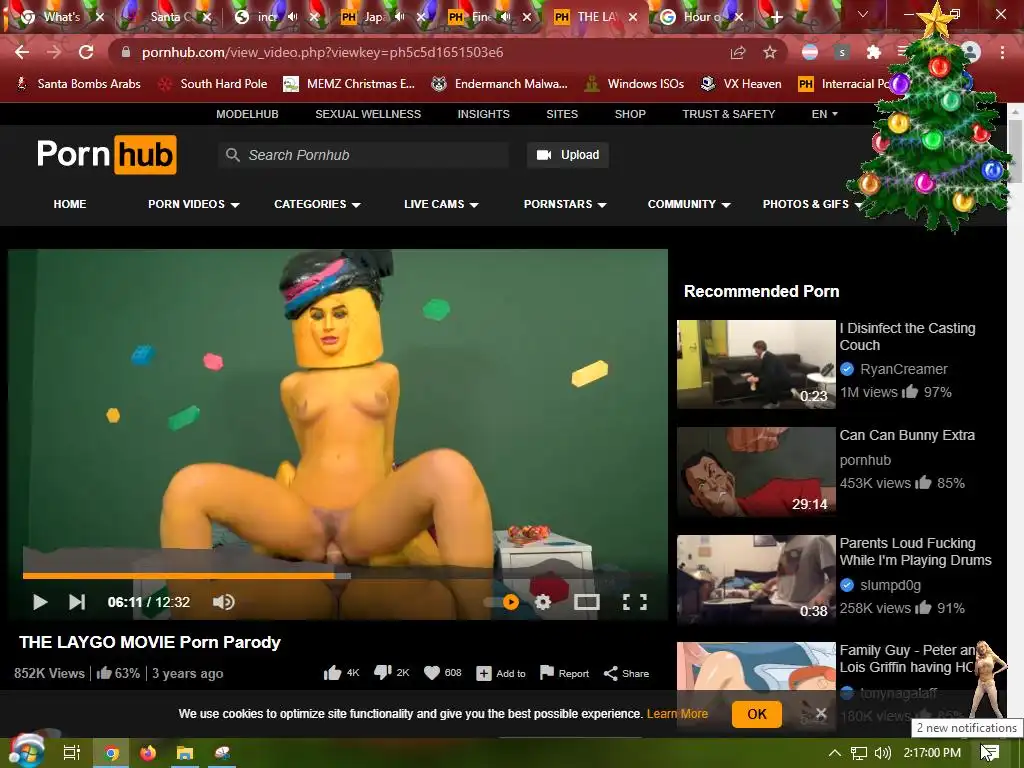This screenshot has height=768, width=1024.
Task: Open the SEXUAL WELLNESS menu link
Action: click(368, 114)
